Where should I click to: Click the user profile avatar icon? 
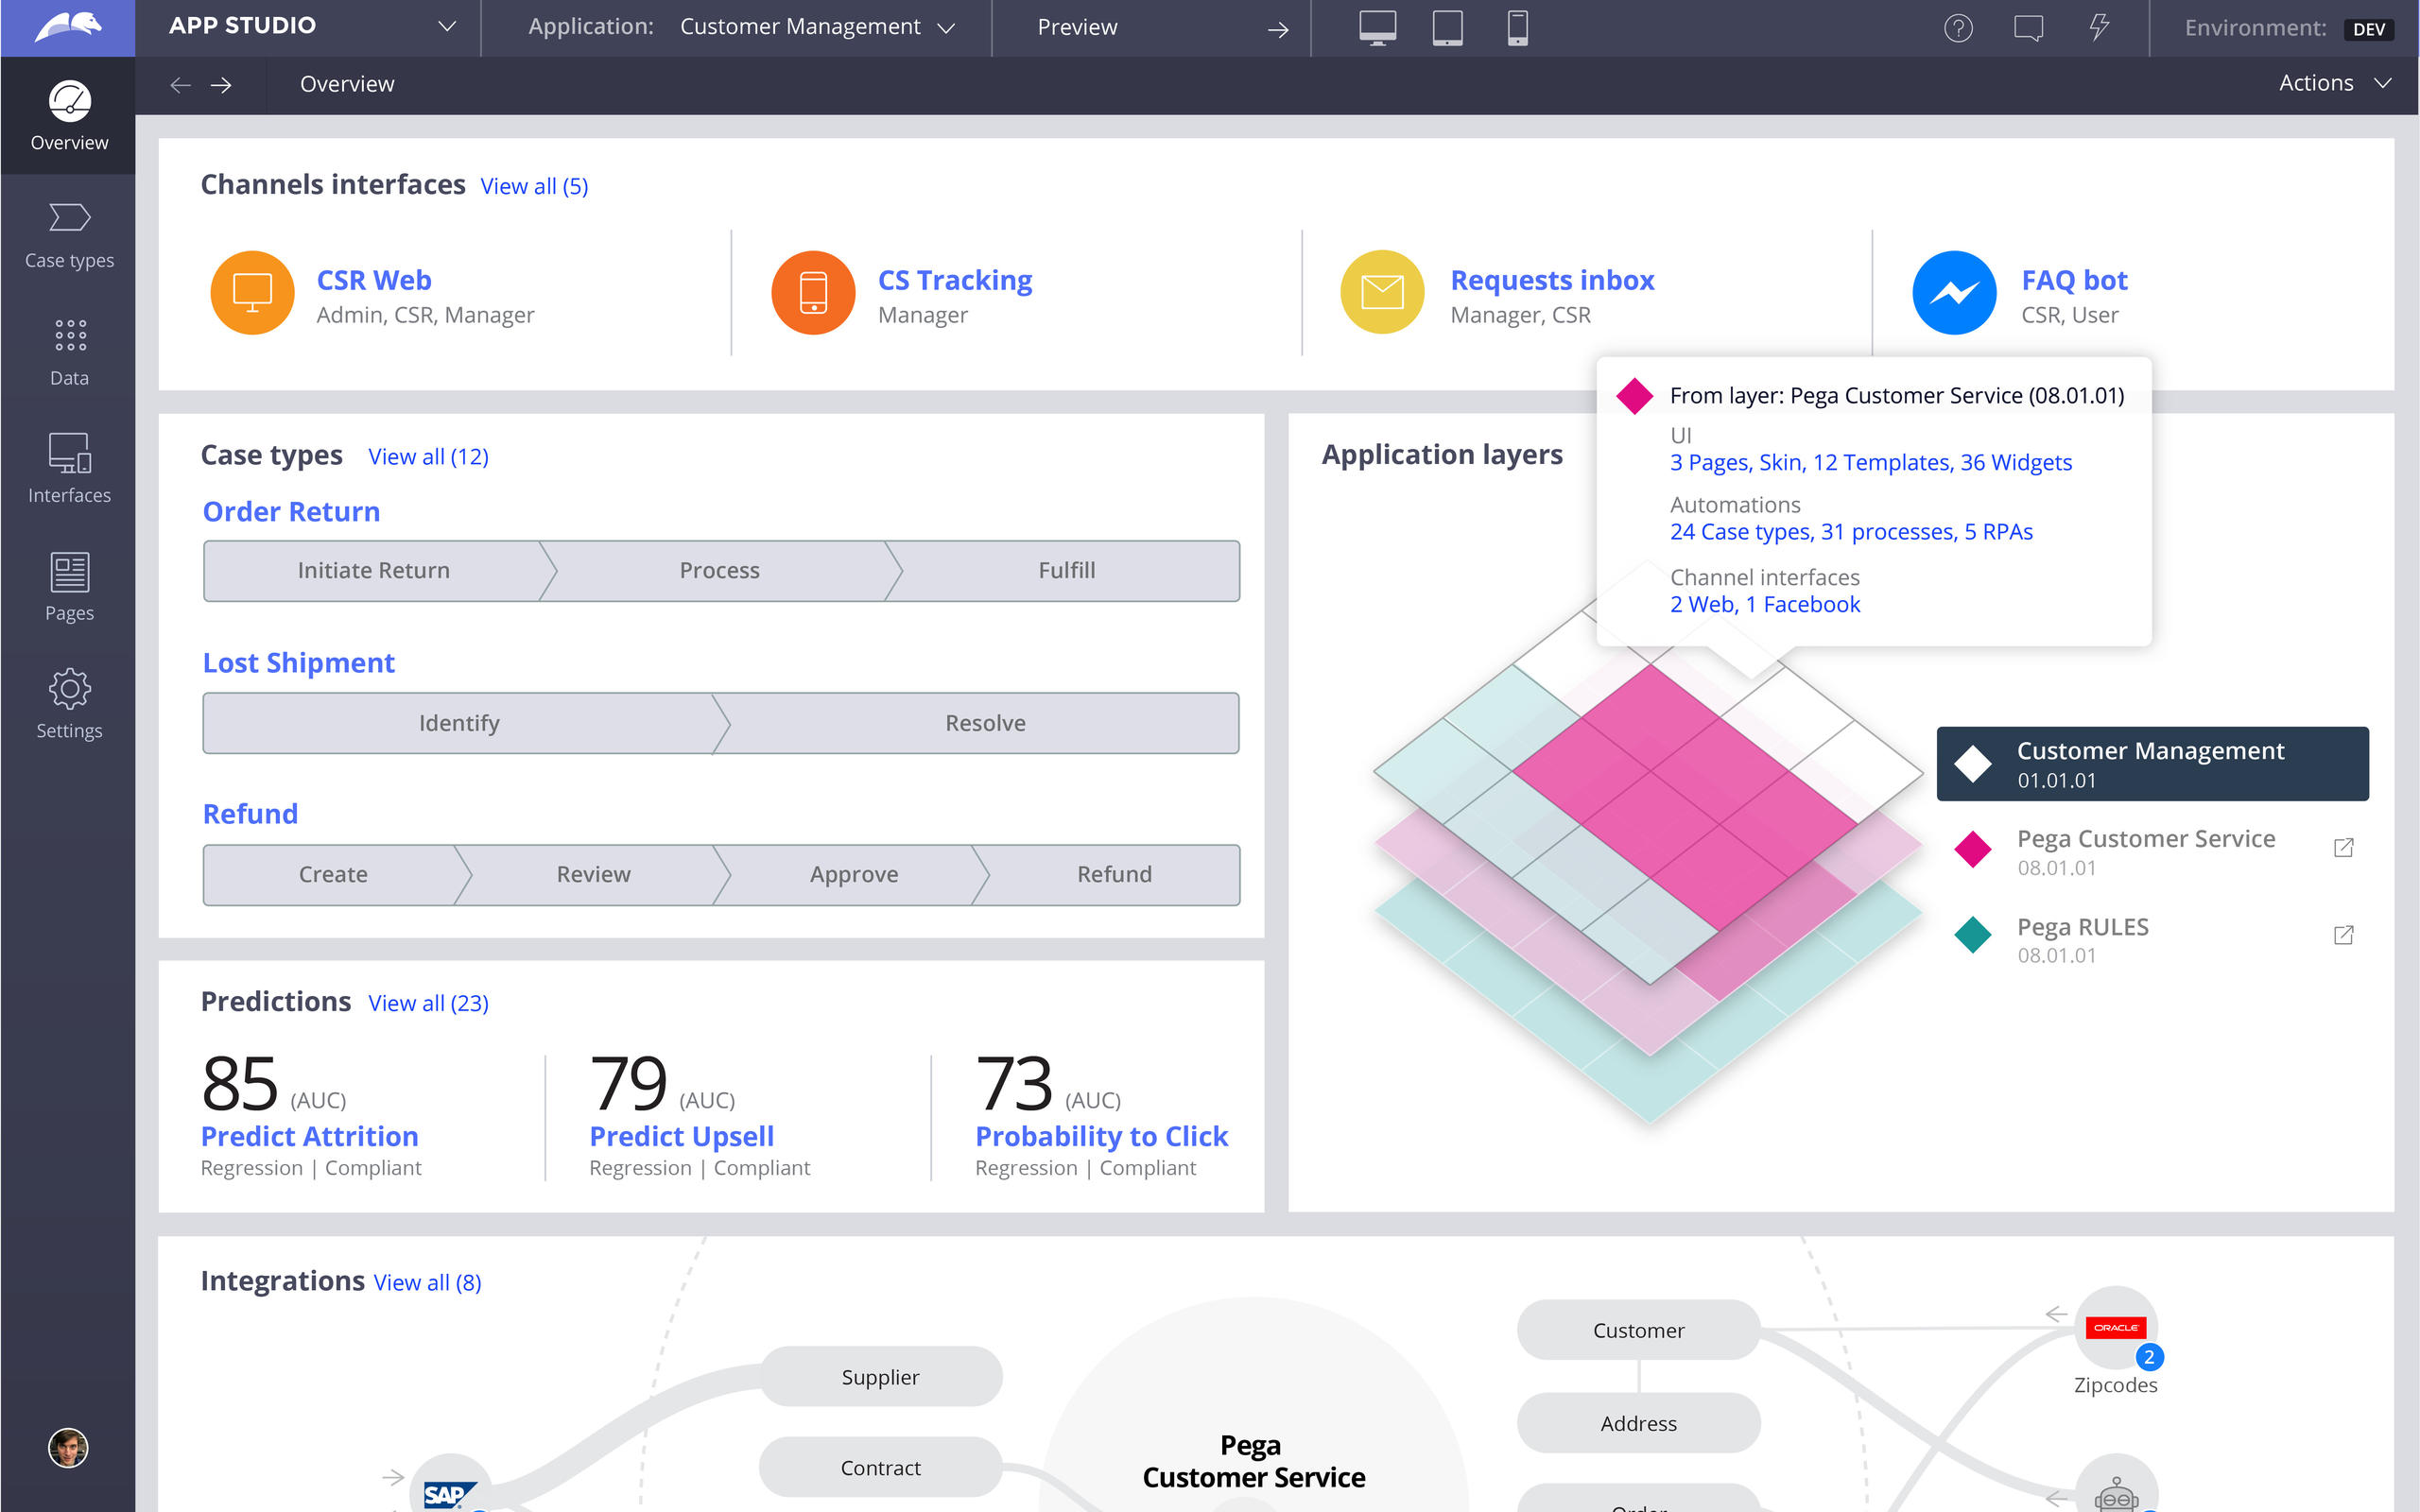coord(68,1448)
